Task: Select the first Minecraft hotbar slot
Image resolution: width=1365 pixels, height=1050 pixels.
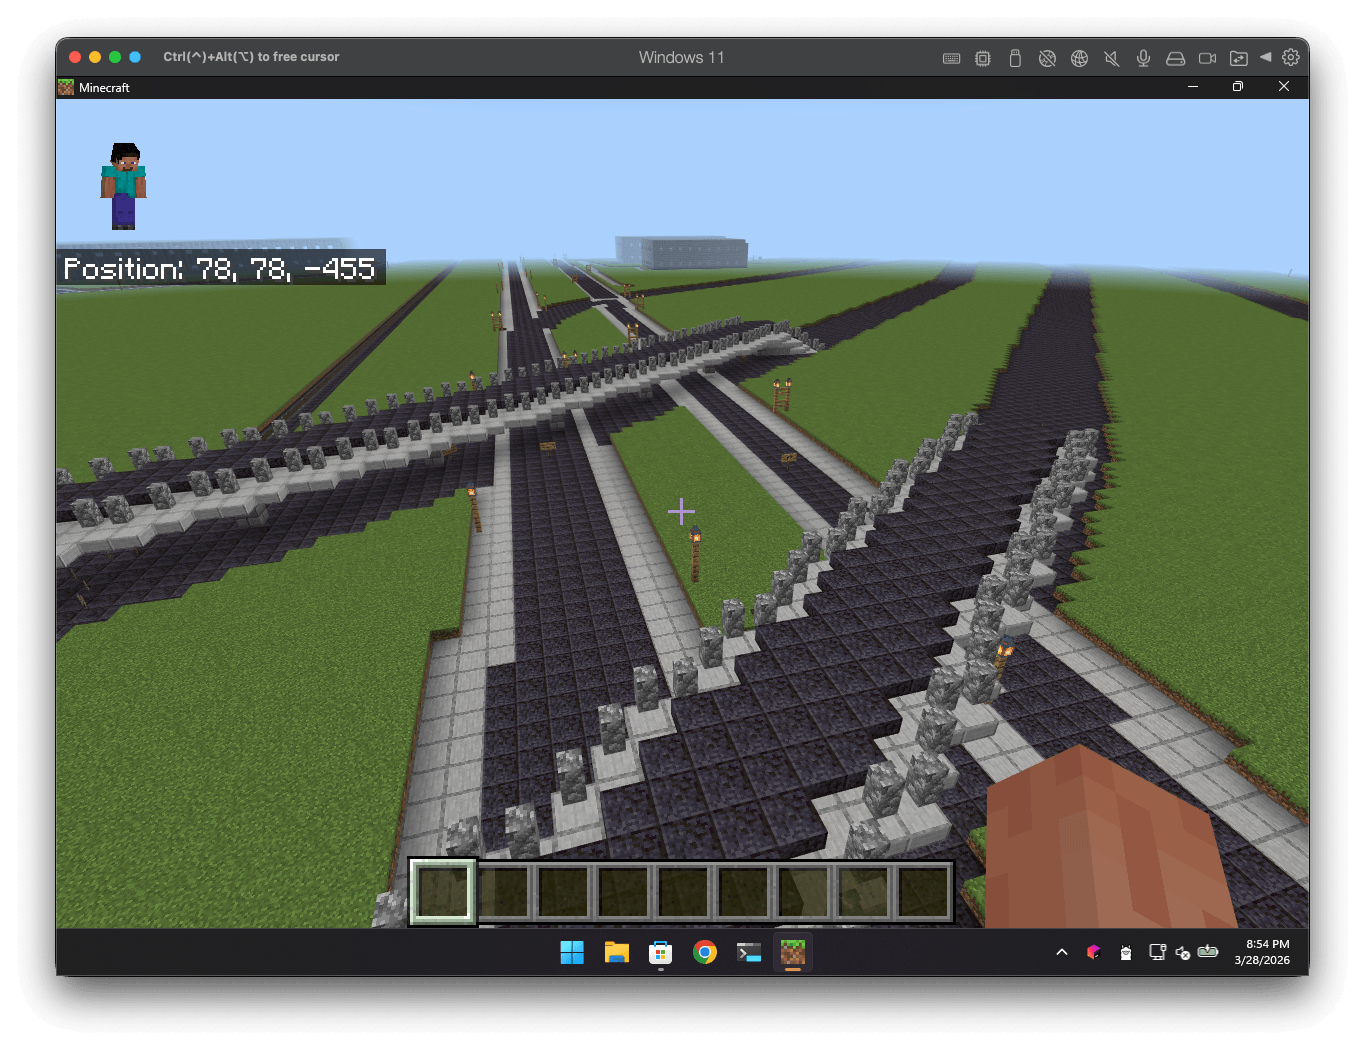Action: [442, 891]
